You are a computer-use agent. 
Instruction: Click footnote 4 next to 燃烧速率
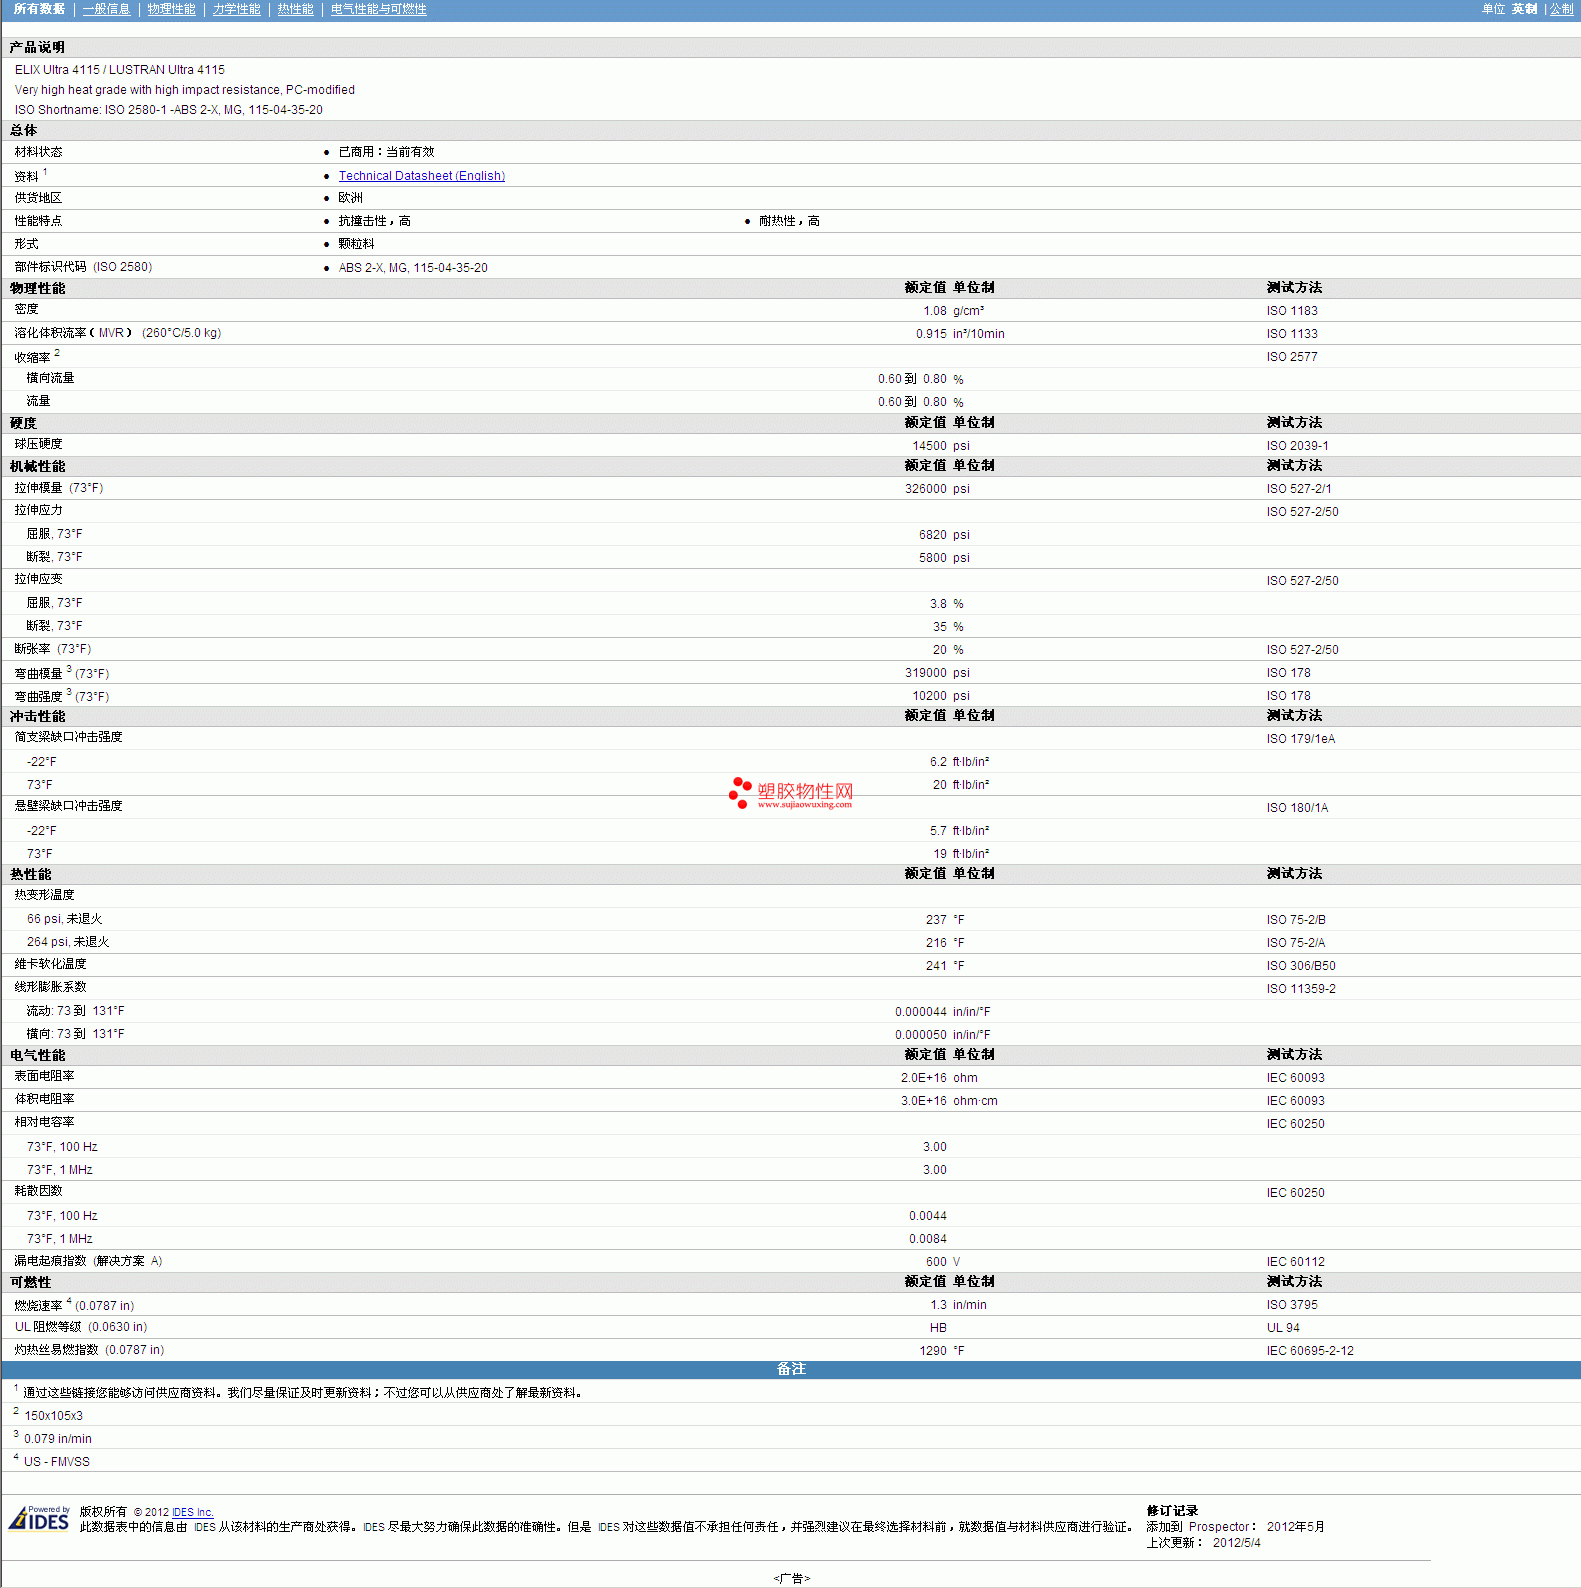pyautogui.click(x=69, y=1301)
